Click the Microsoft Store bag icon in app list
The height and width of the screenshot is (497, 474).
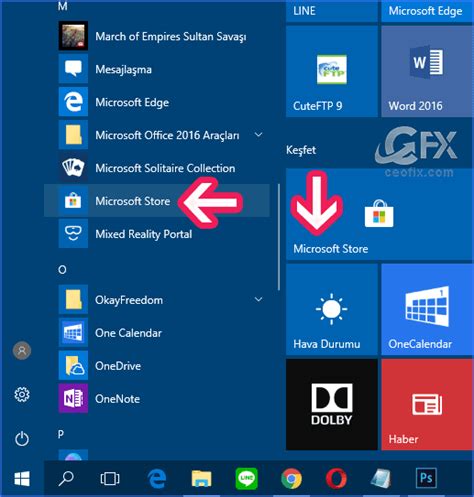(73, 201)
